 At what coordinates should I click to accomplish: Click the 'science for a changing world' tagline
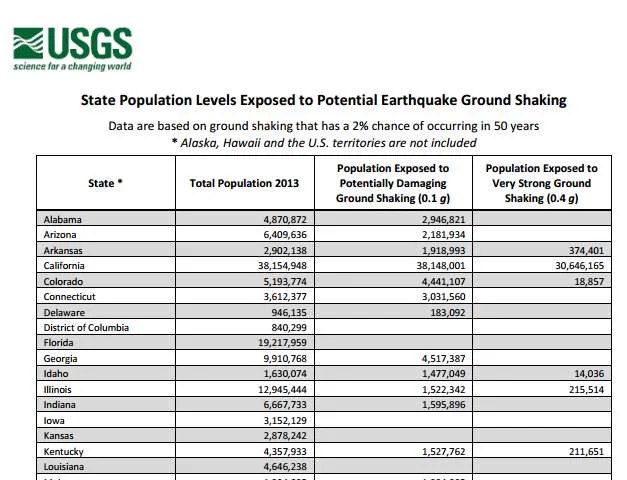coord(72,66)
